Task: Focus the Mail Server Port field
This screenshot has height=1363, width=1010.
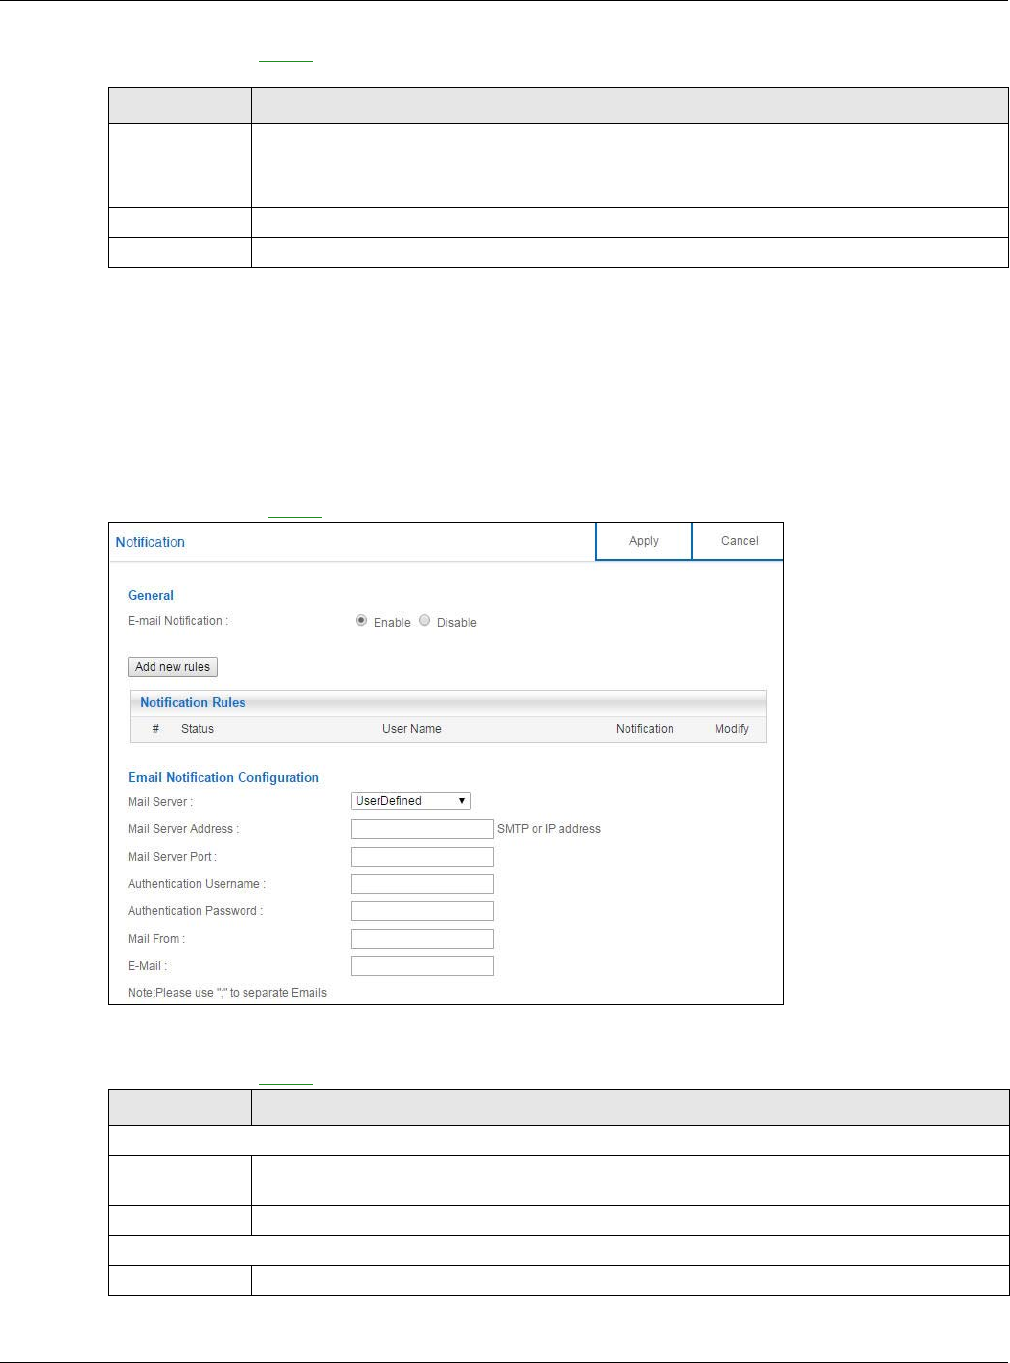Action: click(422, 857)
